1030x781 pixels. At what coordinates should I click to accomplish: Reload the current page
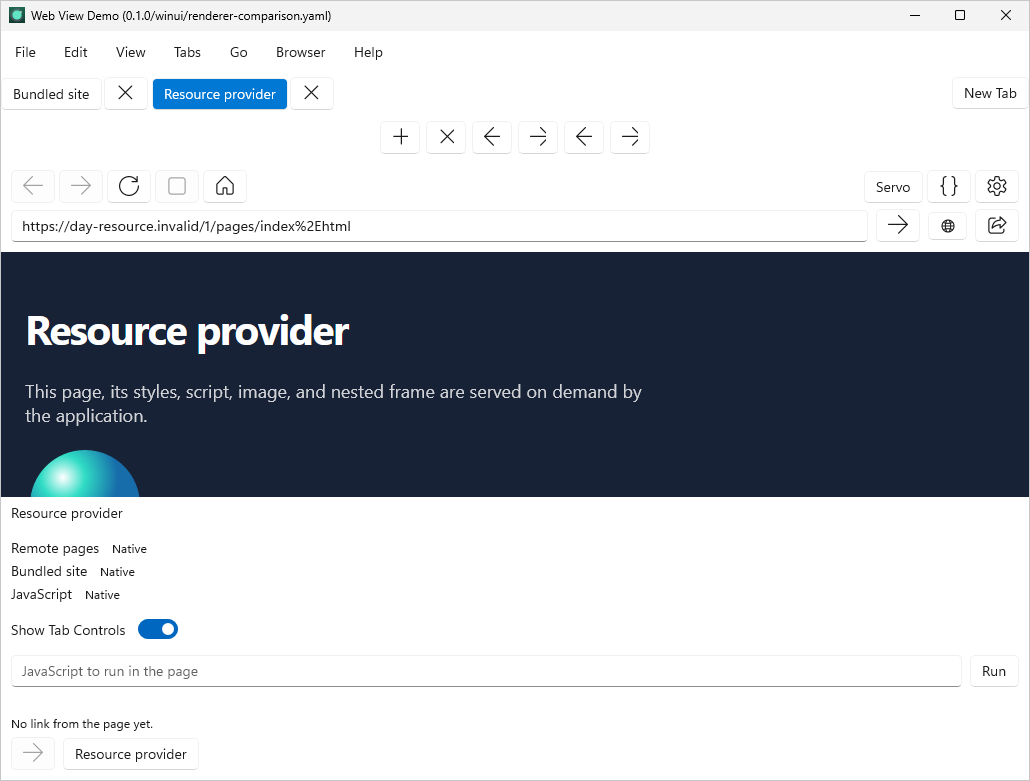pos(129,186)
